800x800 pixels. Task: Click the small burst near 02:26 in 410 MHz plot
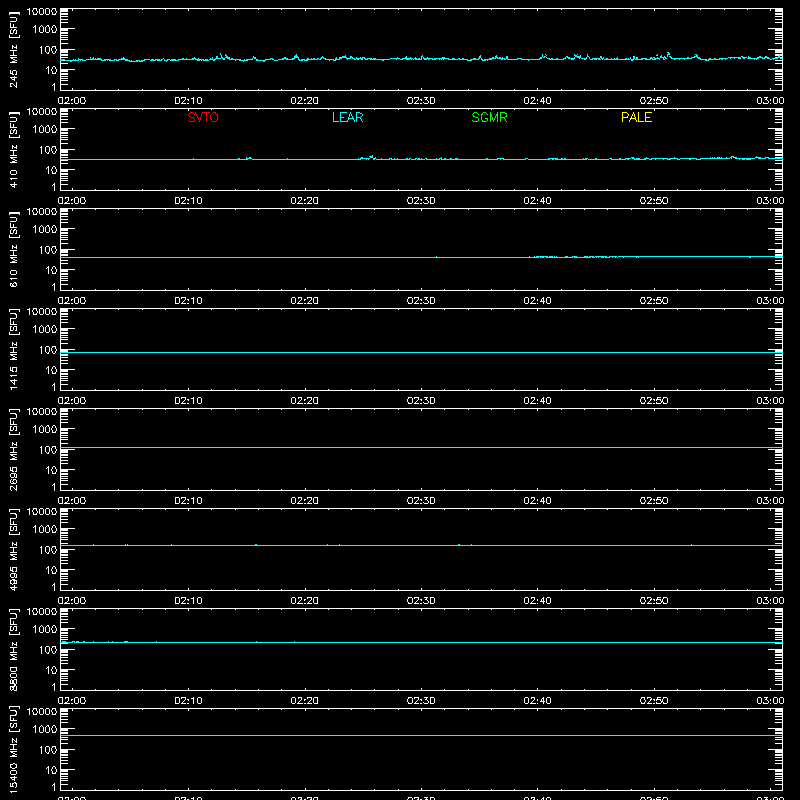(371, 157)
